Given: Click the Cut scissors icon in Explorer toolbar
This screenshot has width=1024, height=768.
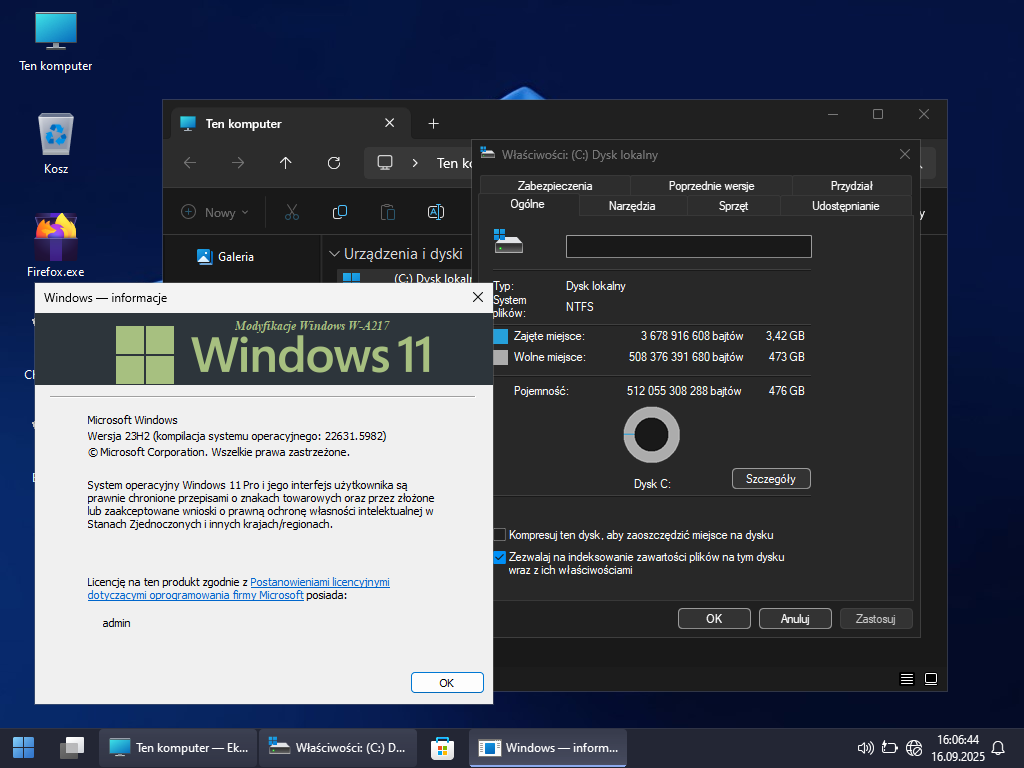Looking at the screenshot, I should click(292, 212).
